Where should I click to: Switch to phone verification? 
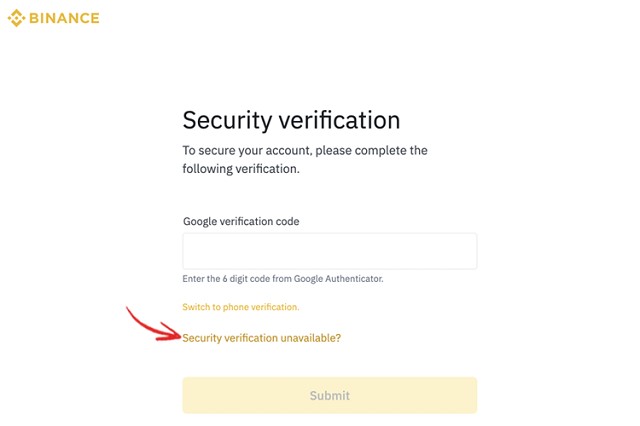point(240,307)
